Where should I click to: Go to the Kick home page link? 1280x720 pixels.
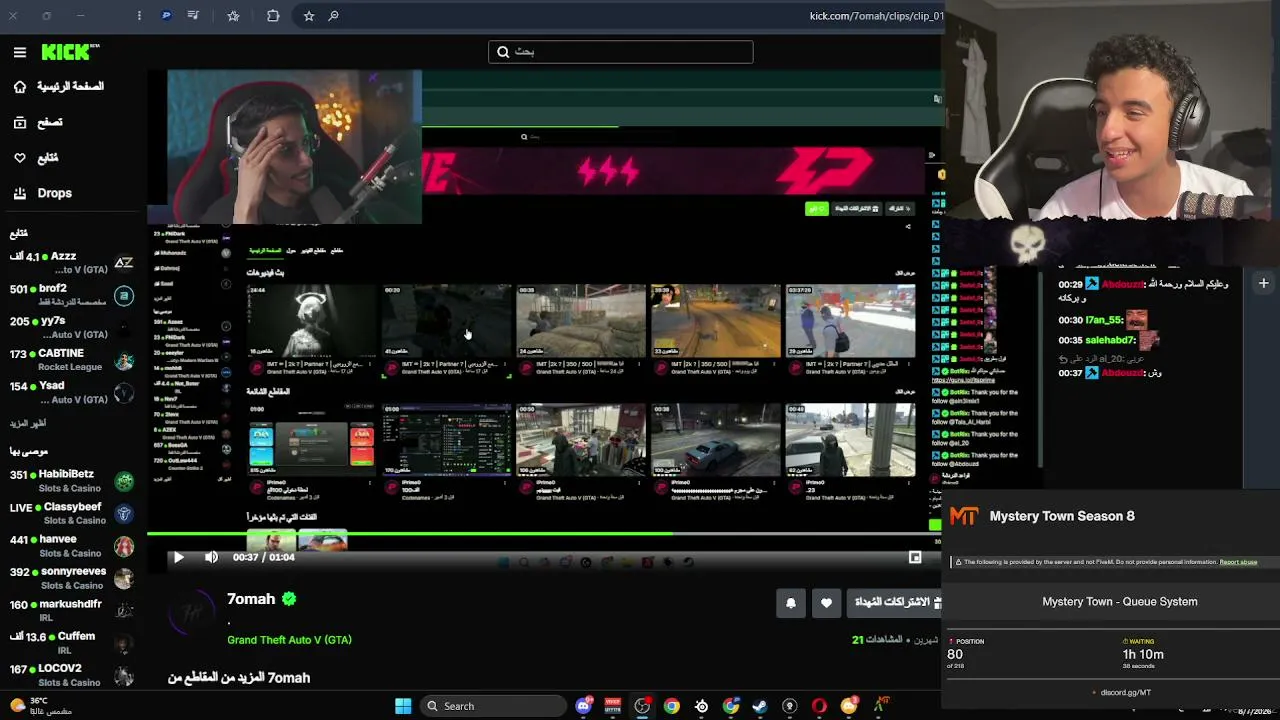59,87
